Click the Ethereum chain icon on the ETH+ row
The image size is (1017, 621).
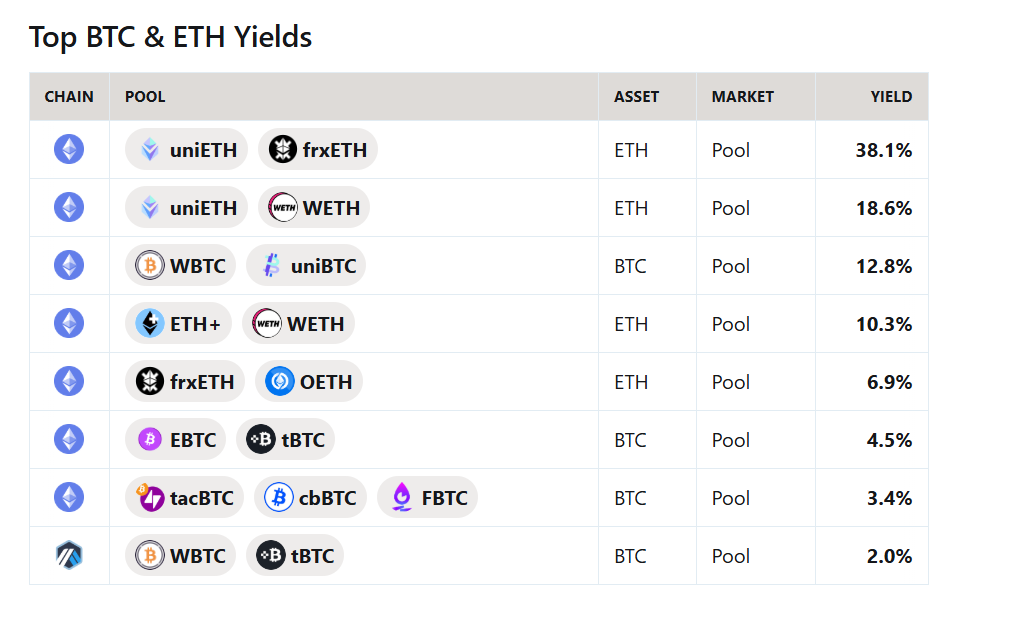tap(69, 323)
